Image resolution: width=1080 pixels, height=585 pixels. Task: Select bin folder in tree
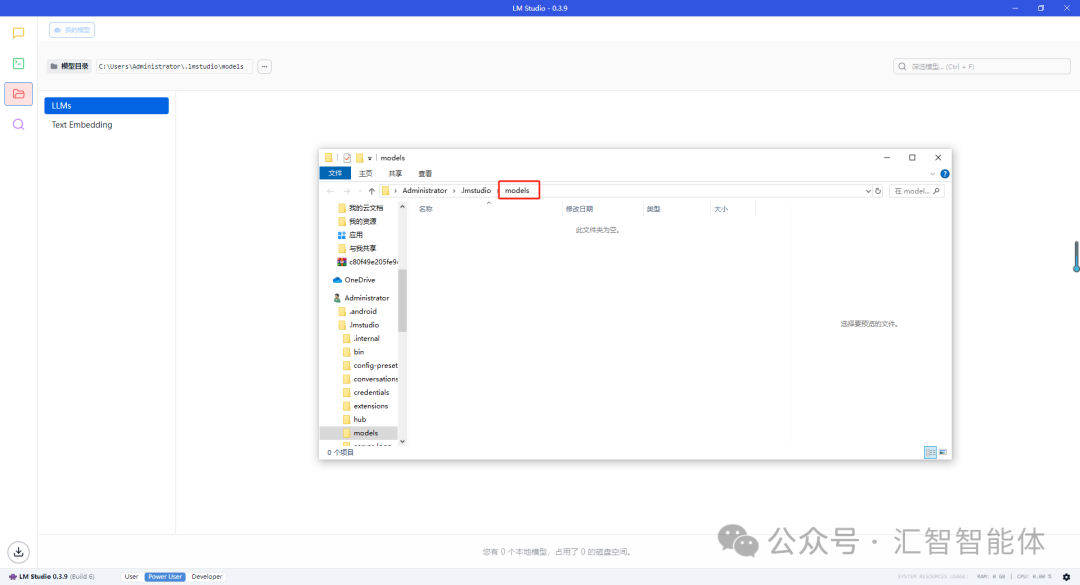pyautogui.click(x=353, y=352)
